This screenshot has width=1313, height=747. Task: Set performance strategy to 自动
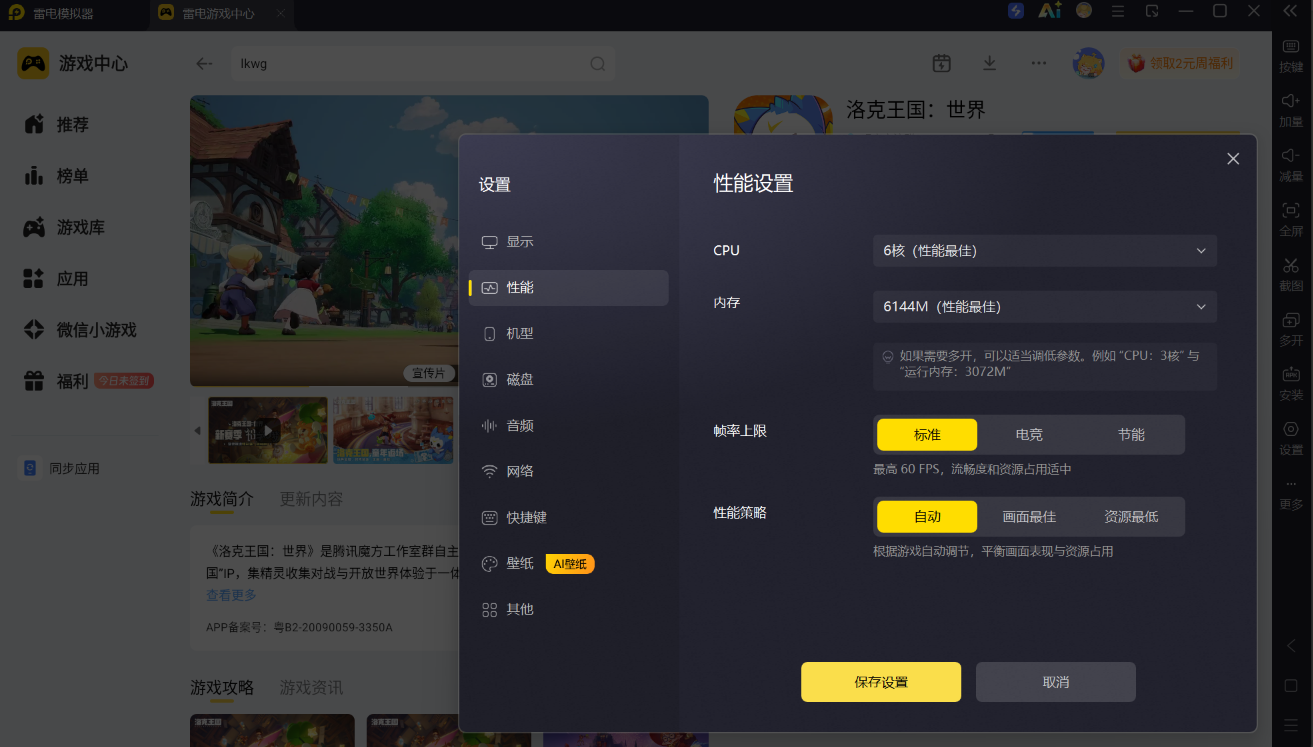927,517
